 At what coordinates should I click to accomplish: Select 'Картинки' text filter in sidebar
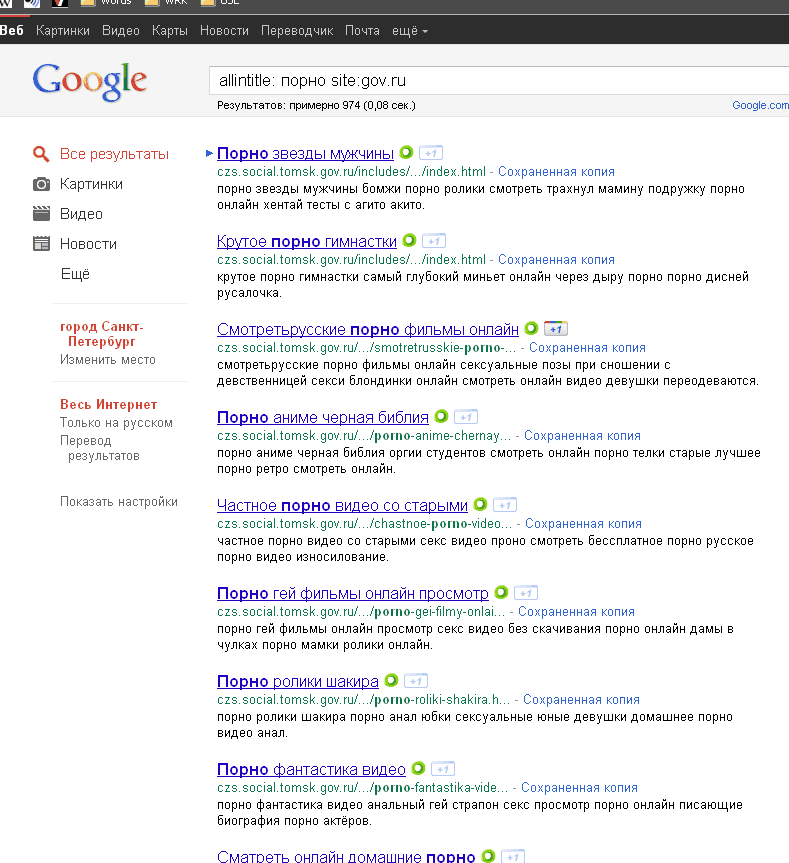pos(91,184)
